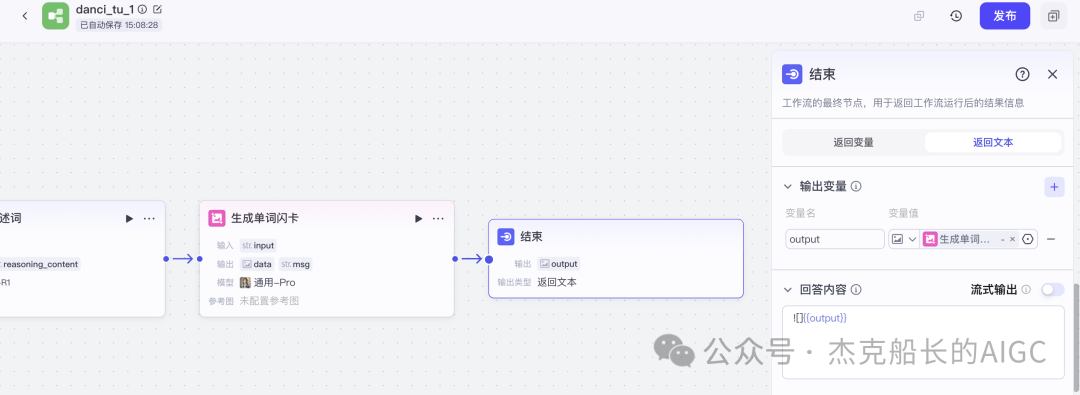
Task: Edit the workflow name danci_tu_1
Action: pos(158,9)
